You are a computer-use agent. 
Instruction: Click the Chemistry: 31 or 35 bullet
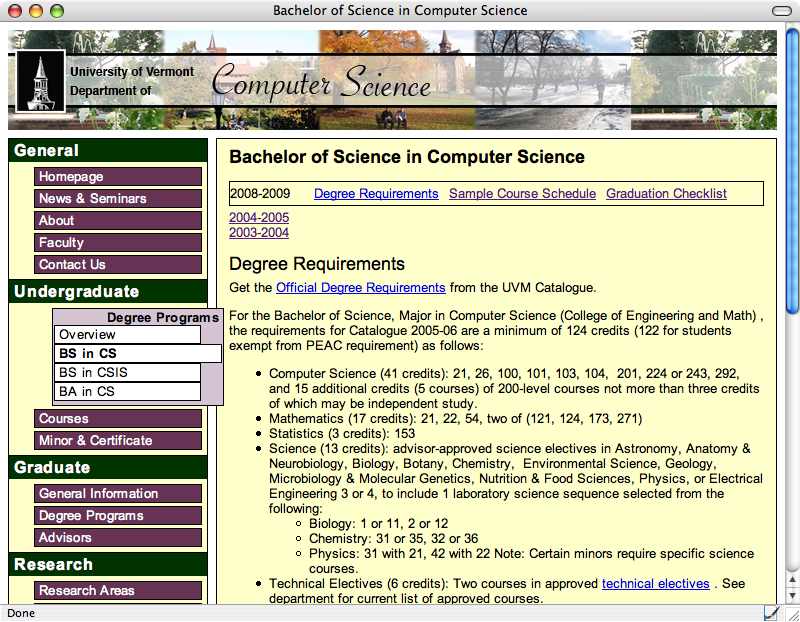393,539
